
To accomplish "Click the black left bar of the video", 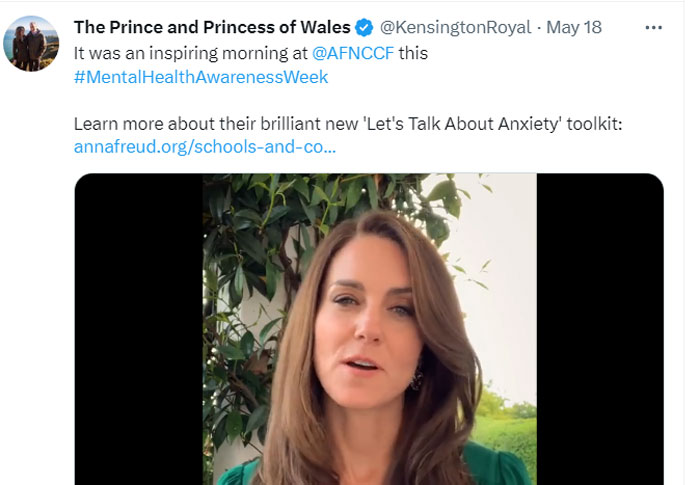I will tap(138, 330).
